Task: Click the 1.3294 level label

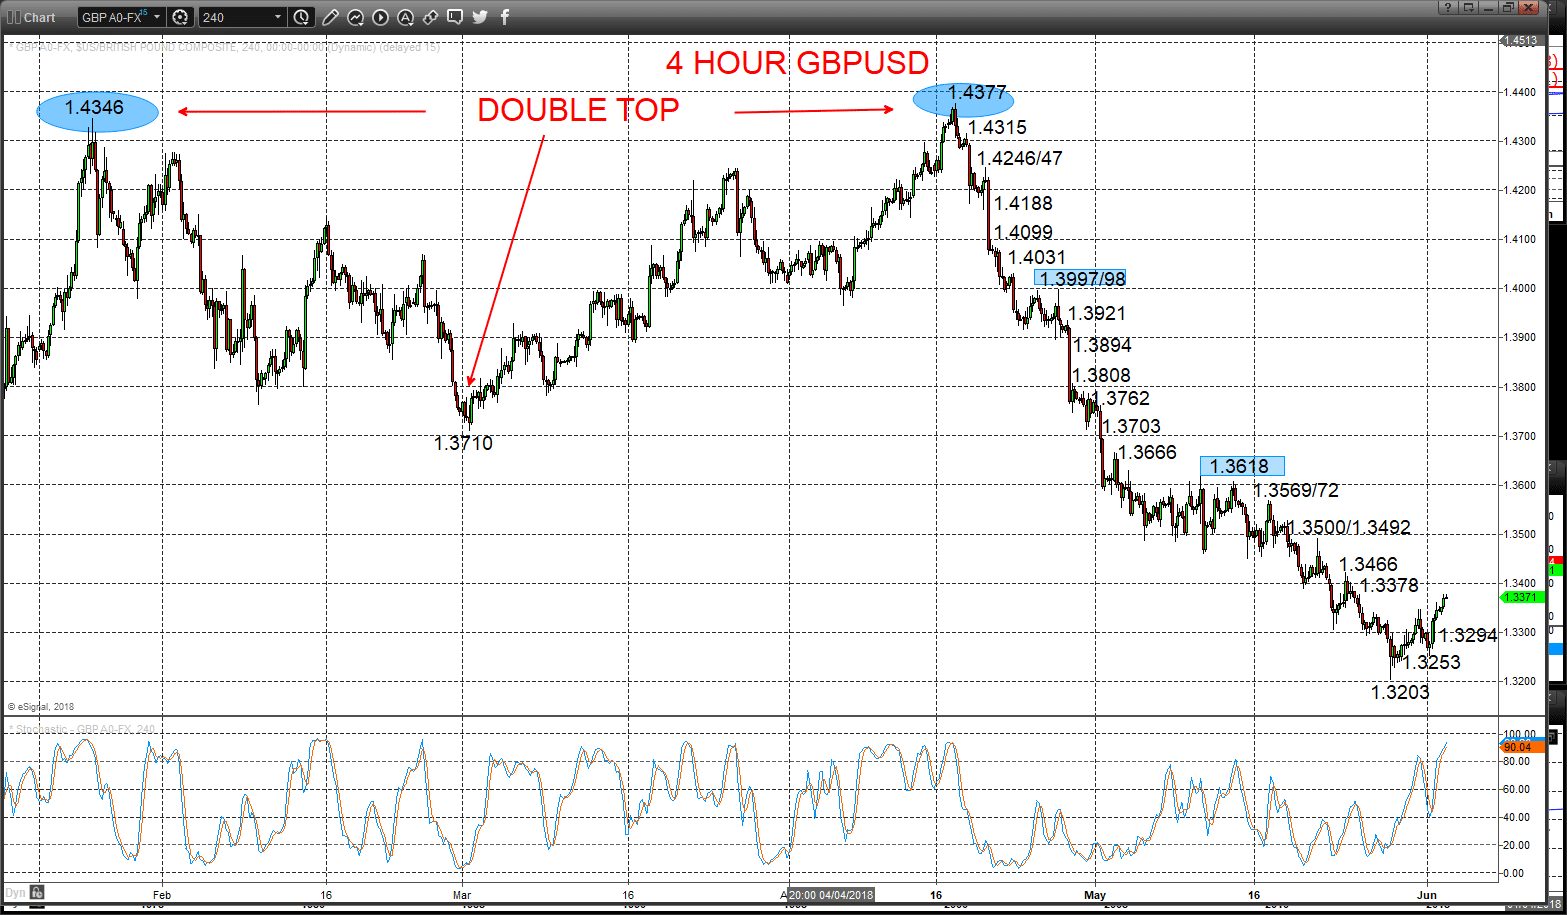Action: 1468,635
